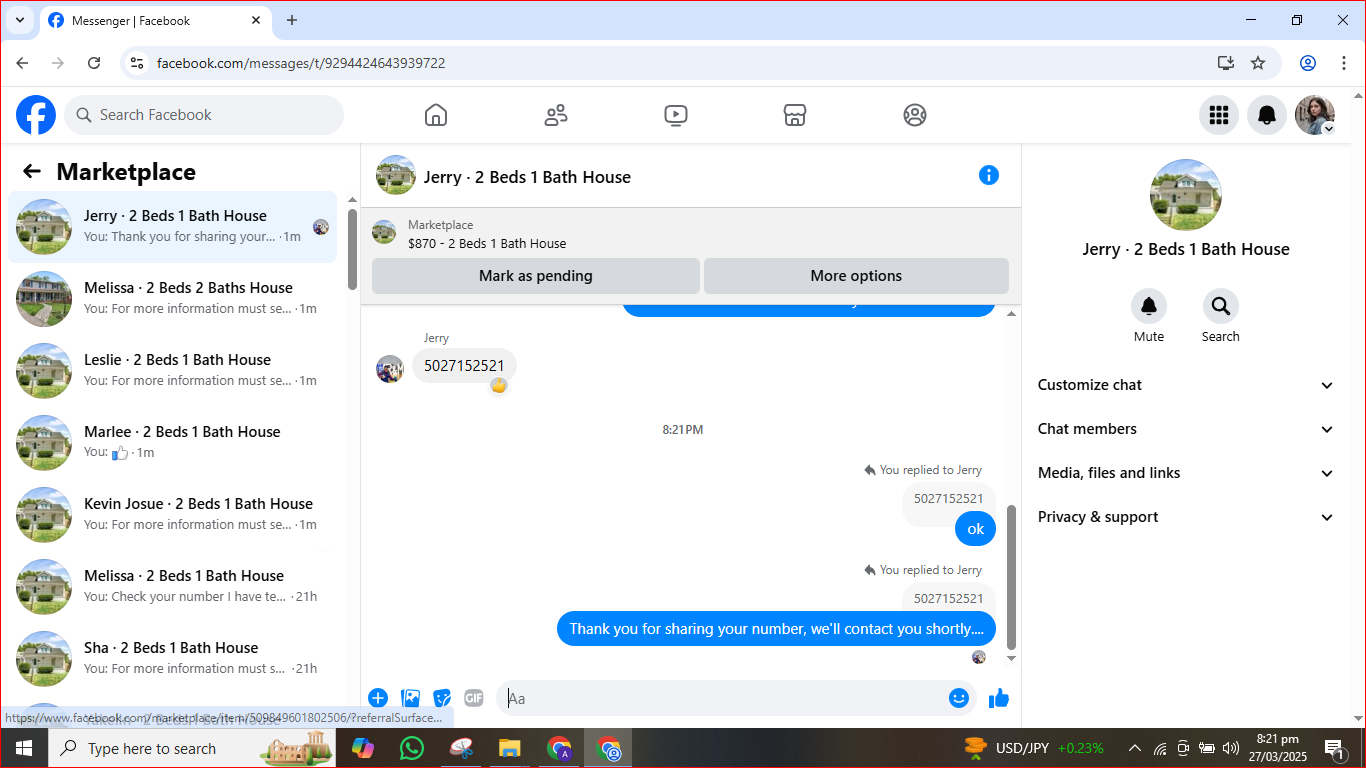This screenshot has height=768, width=1366.
Task: Open the Chrome profile icon
Action: pos(1308,63)
